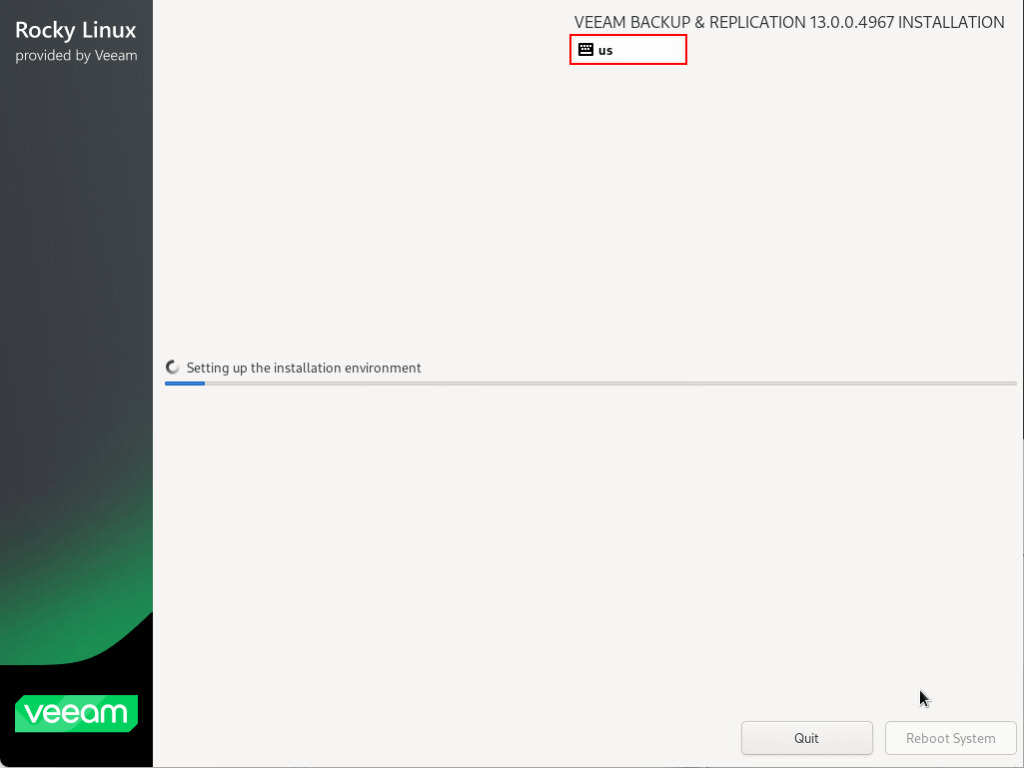Viewport: 1024px width, 768px height.
Task: Click the blue filled progress bar segment
Action: point(185,383)
